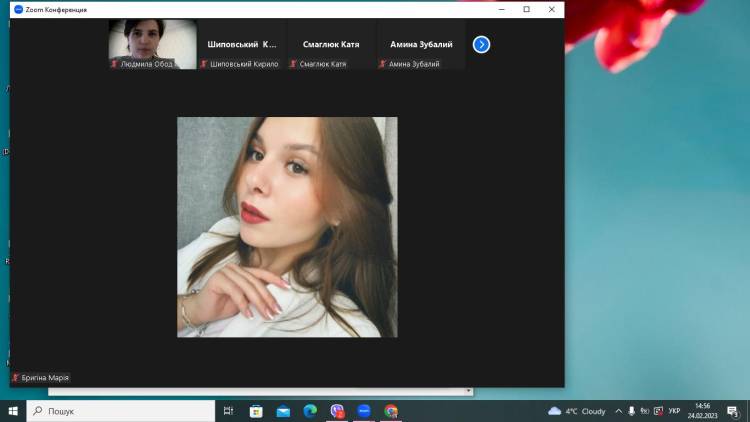Select Людмила Обод video thumbnail

pyautogui.click(x=152, y=44)
